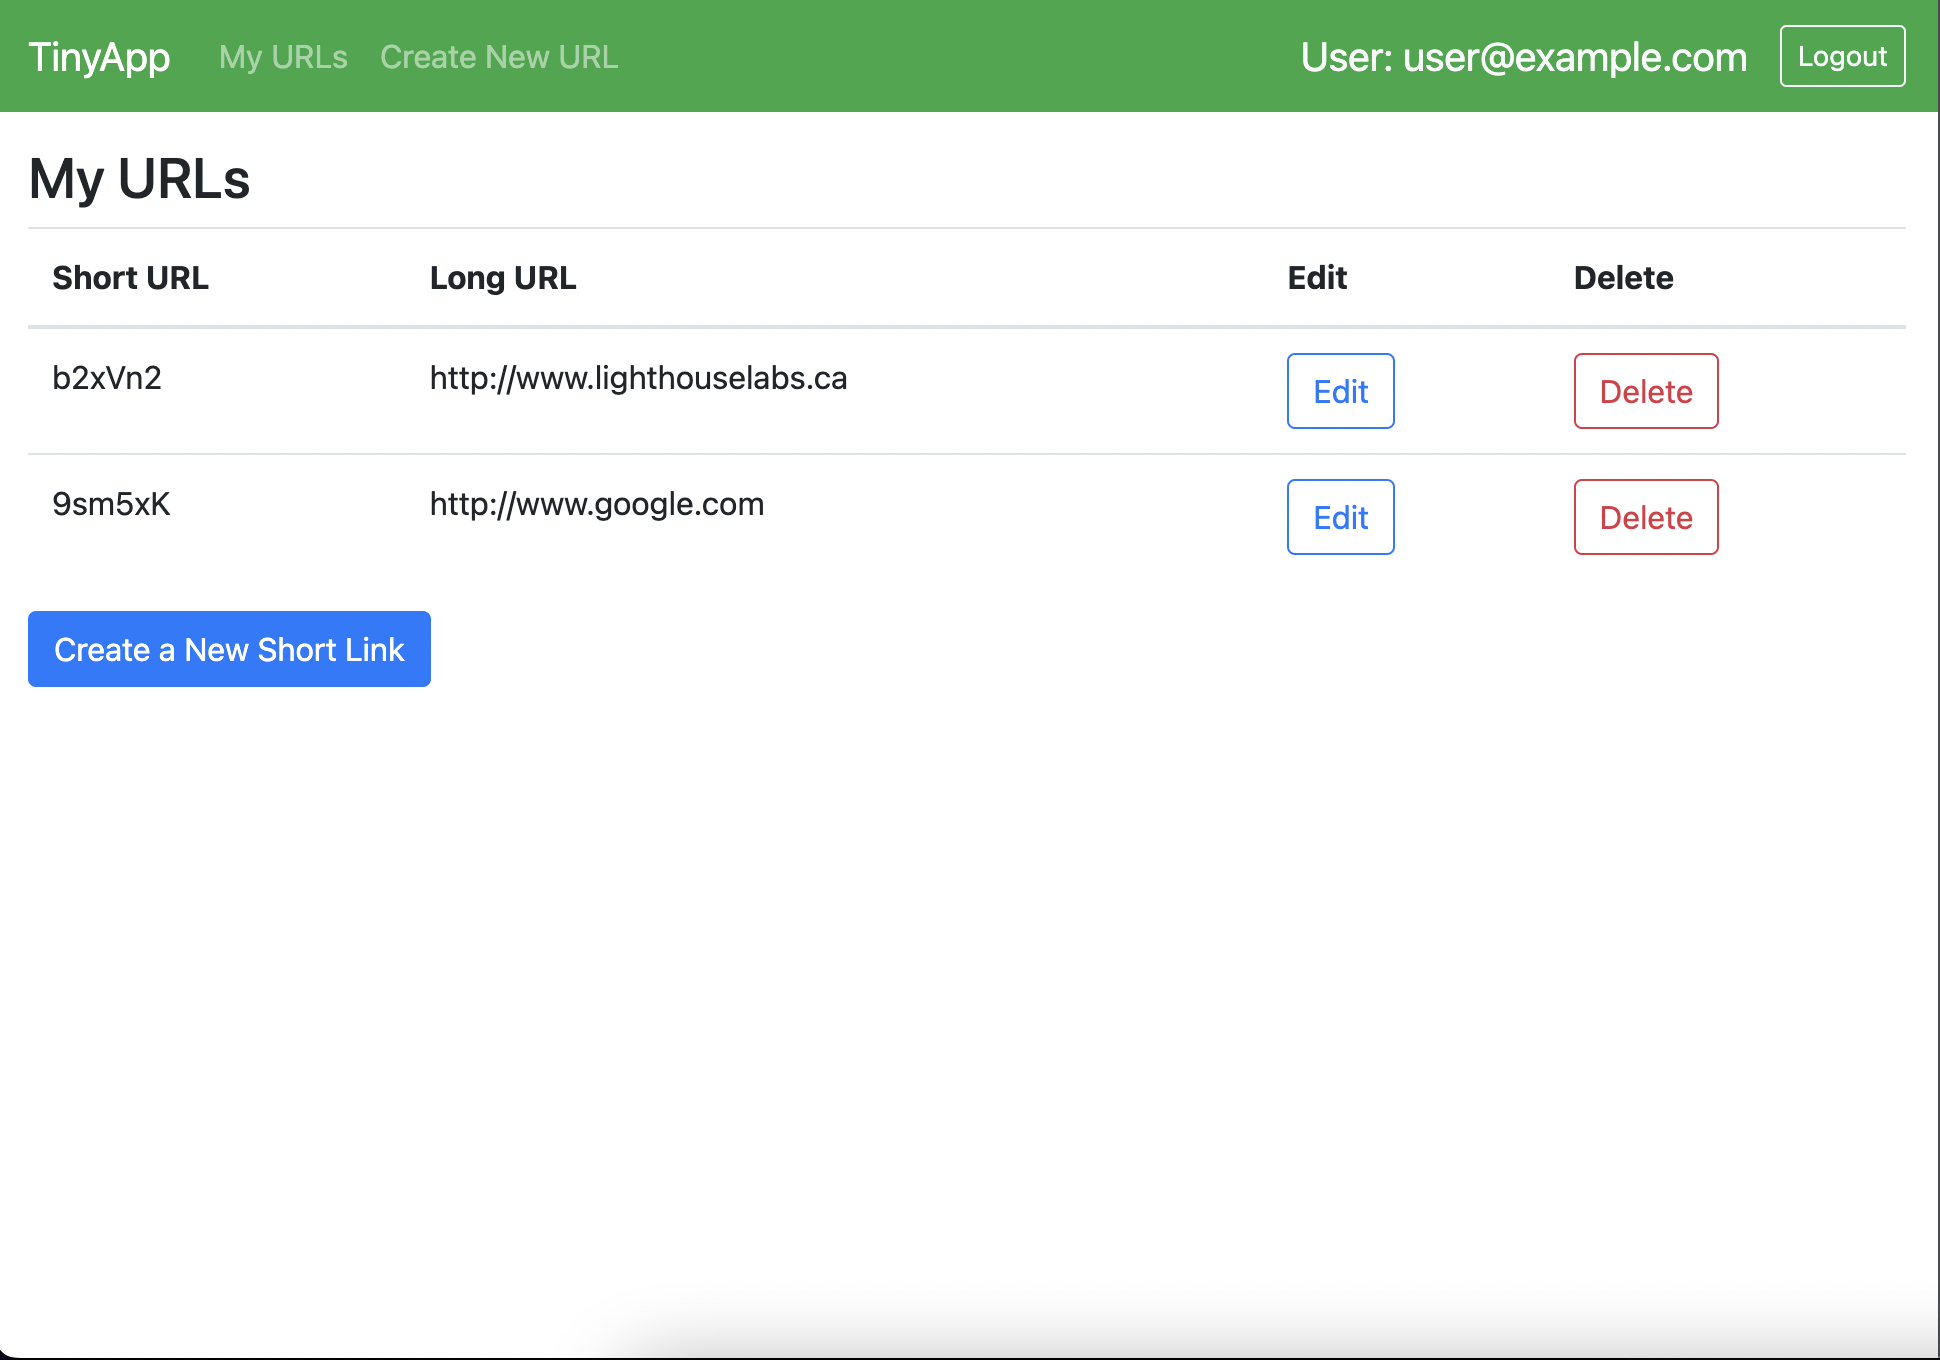
Task: Click Create a New Short Link button
Action: click(229, 649)
